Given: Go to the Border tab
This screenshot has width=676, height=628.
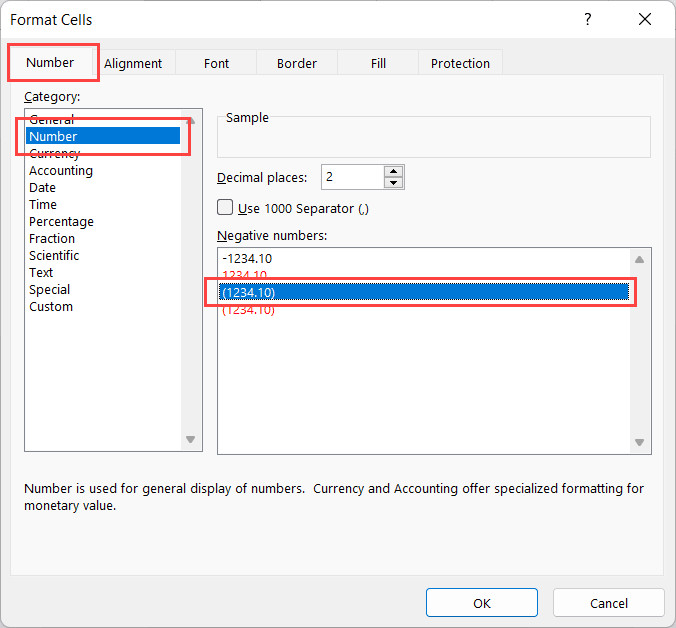Looking at the screenshot, I should (297, 63).
